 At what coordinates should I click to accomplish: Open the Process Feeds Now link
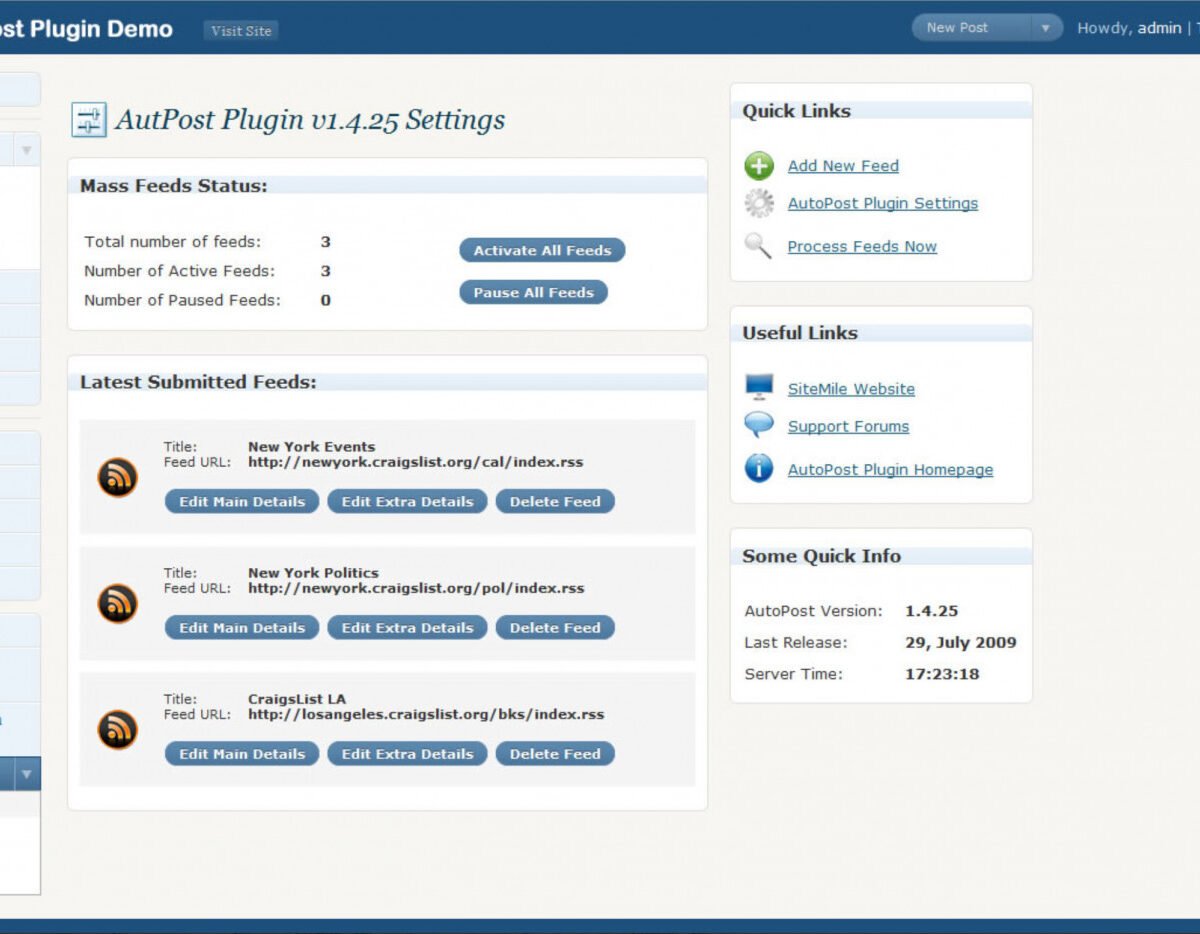tap(862, 247)
